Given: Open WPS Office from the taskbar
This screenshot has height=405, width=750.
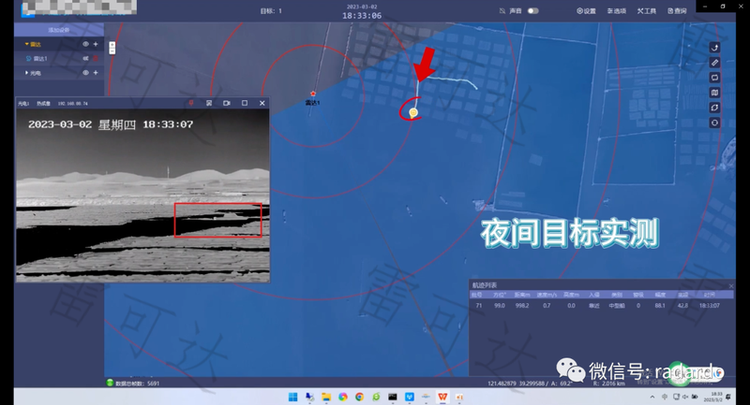Looking at the screenshot, I should tap(442, 397).
